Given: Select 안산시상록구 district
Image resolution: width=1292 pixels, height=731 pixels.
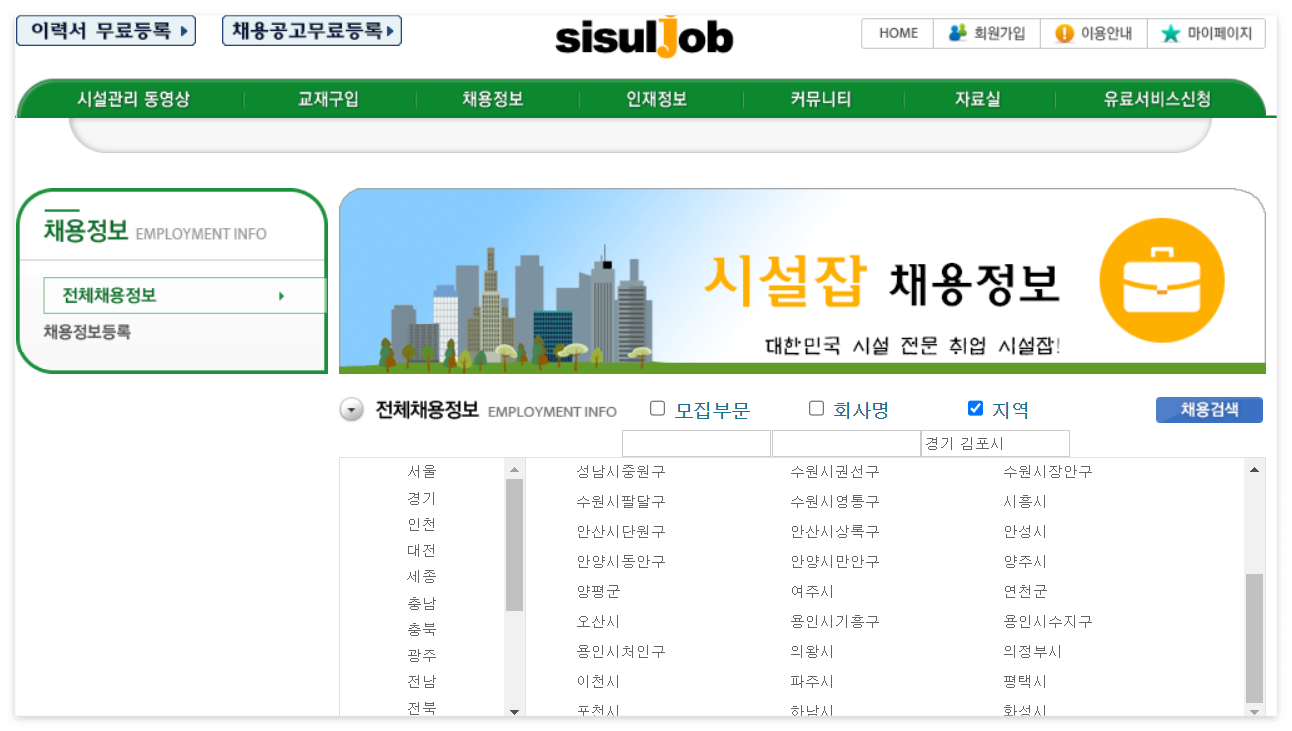Looking at the screenshot, I should [x=834, y=531].
